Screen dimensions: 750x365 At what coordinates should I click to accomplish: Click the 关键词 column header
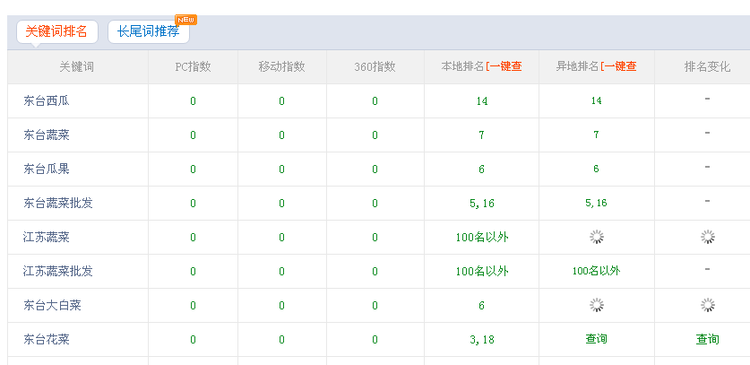point(77,66)
